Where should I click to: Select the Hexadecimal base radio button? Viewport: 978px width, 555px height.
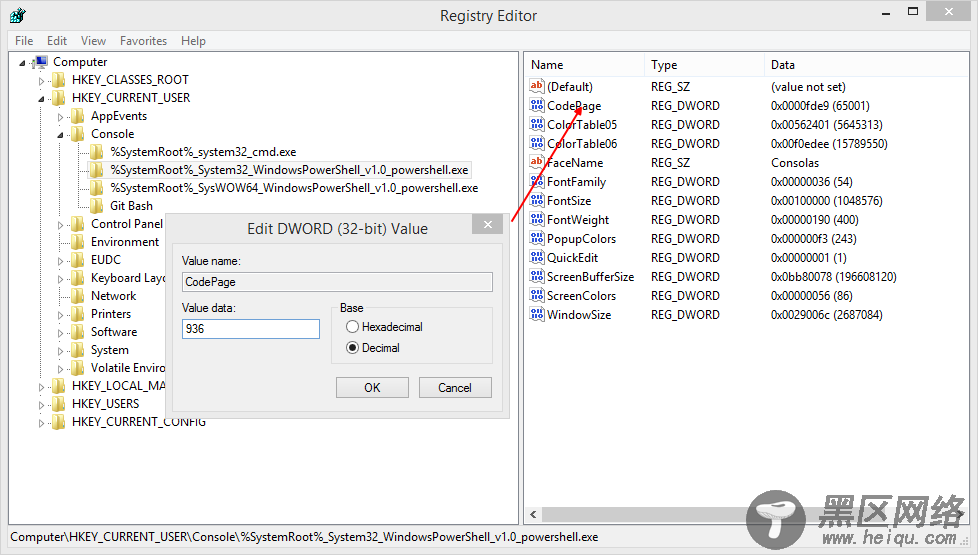click(x=352, y=327)
